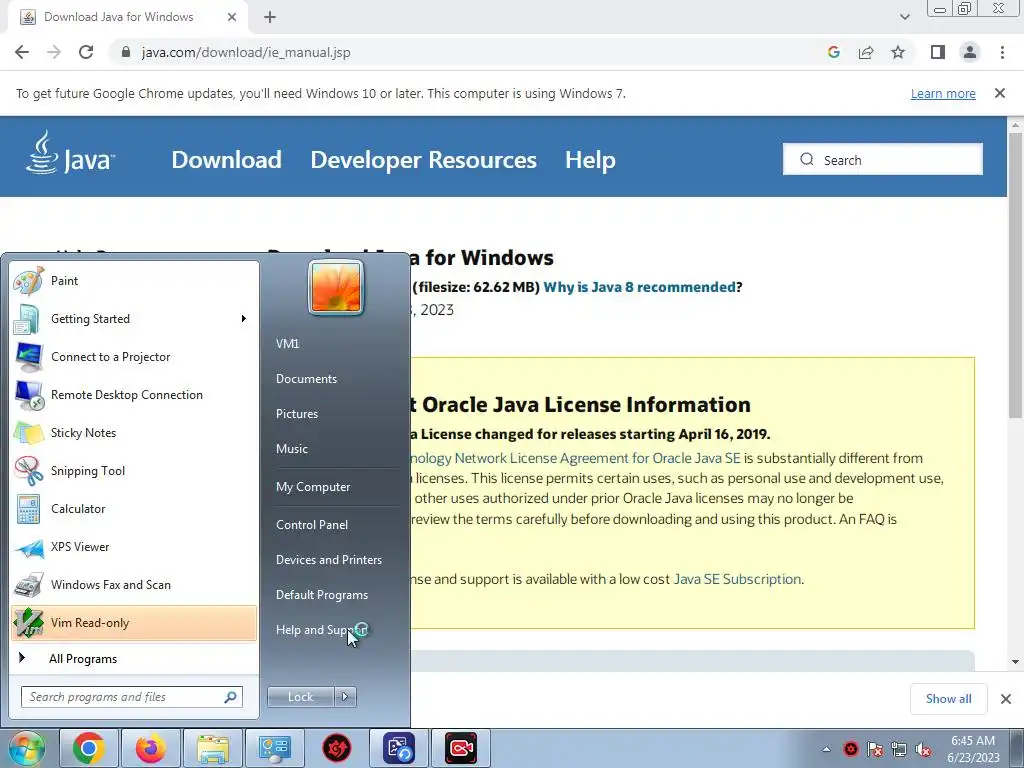Close the downloads bar
Screen dimensions: 1024x768
1006,699
